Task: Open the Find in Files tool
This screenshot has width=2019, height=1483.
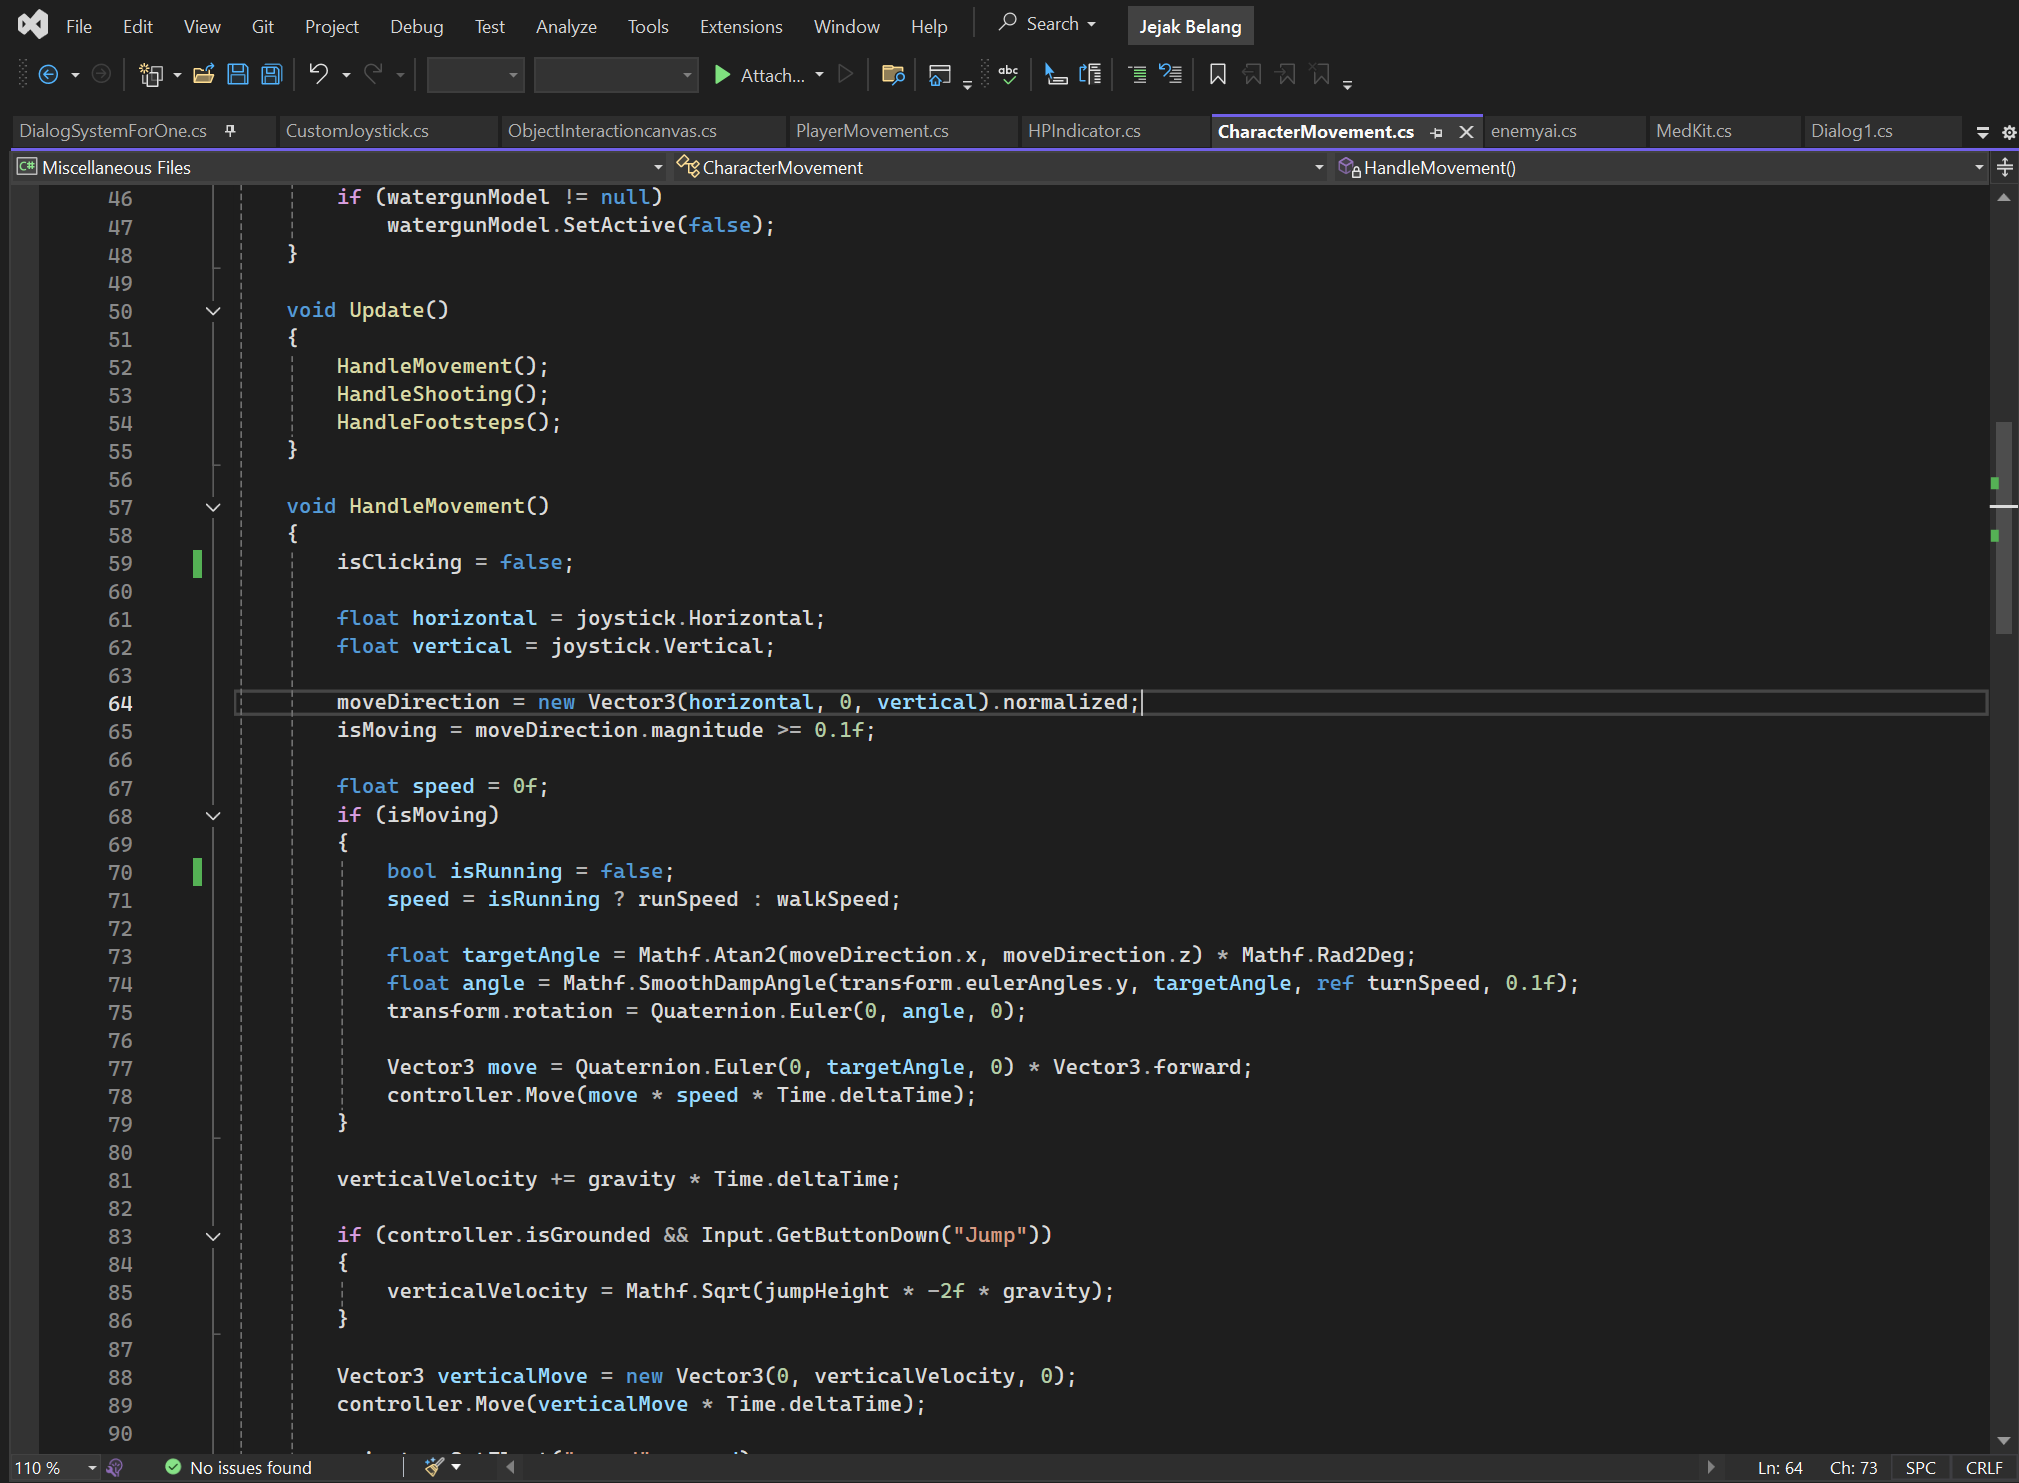Action: click(893, 74)
